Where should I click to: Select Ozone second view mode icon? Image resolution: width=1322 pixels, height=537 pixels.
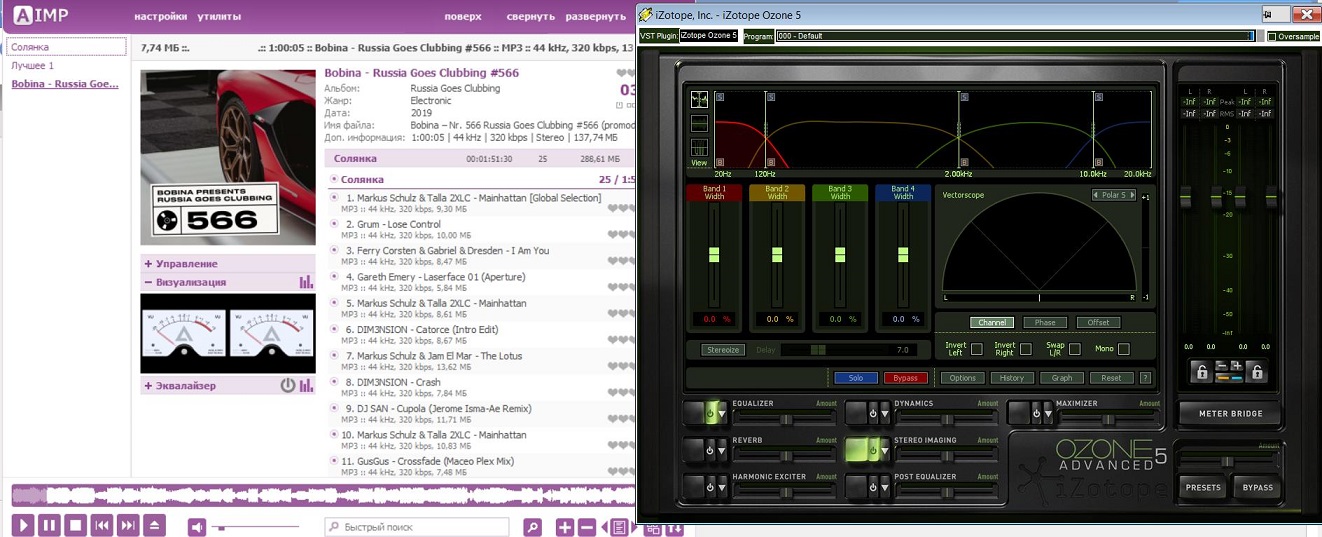pos(700,123)
